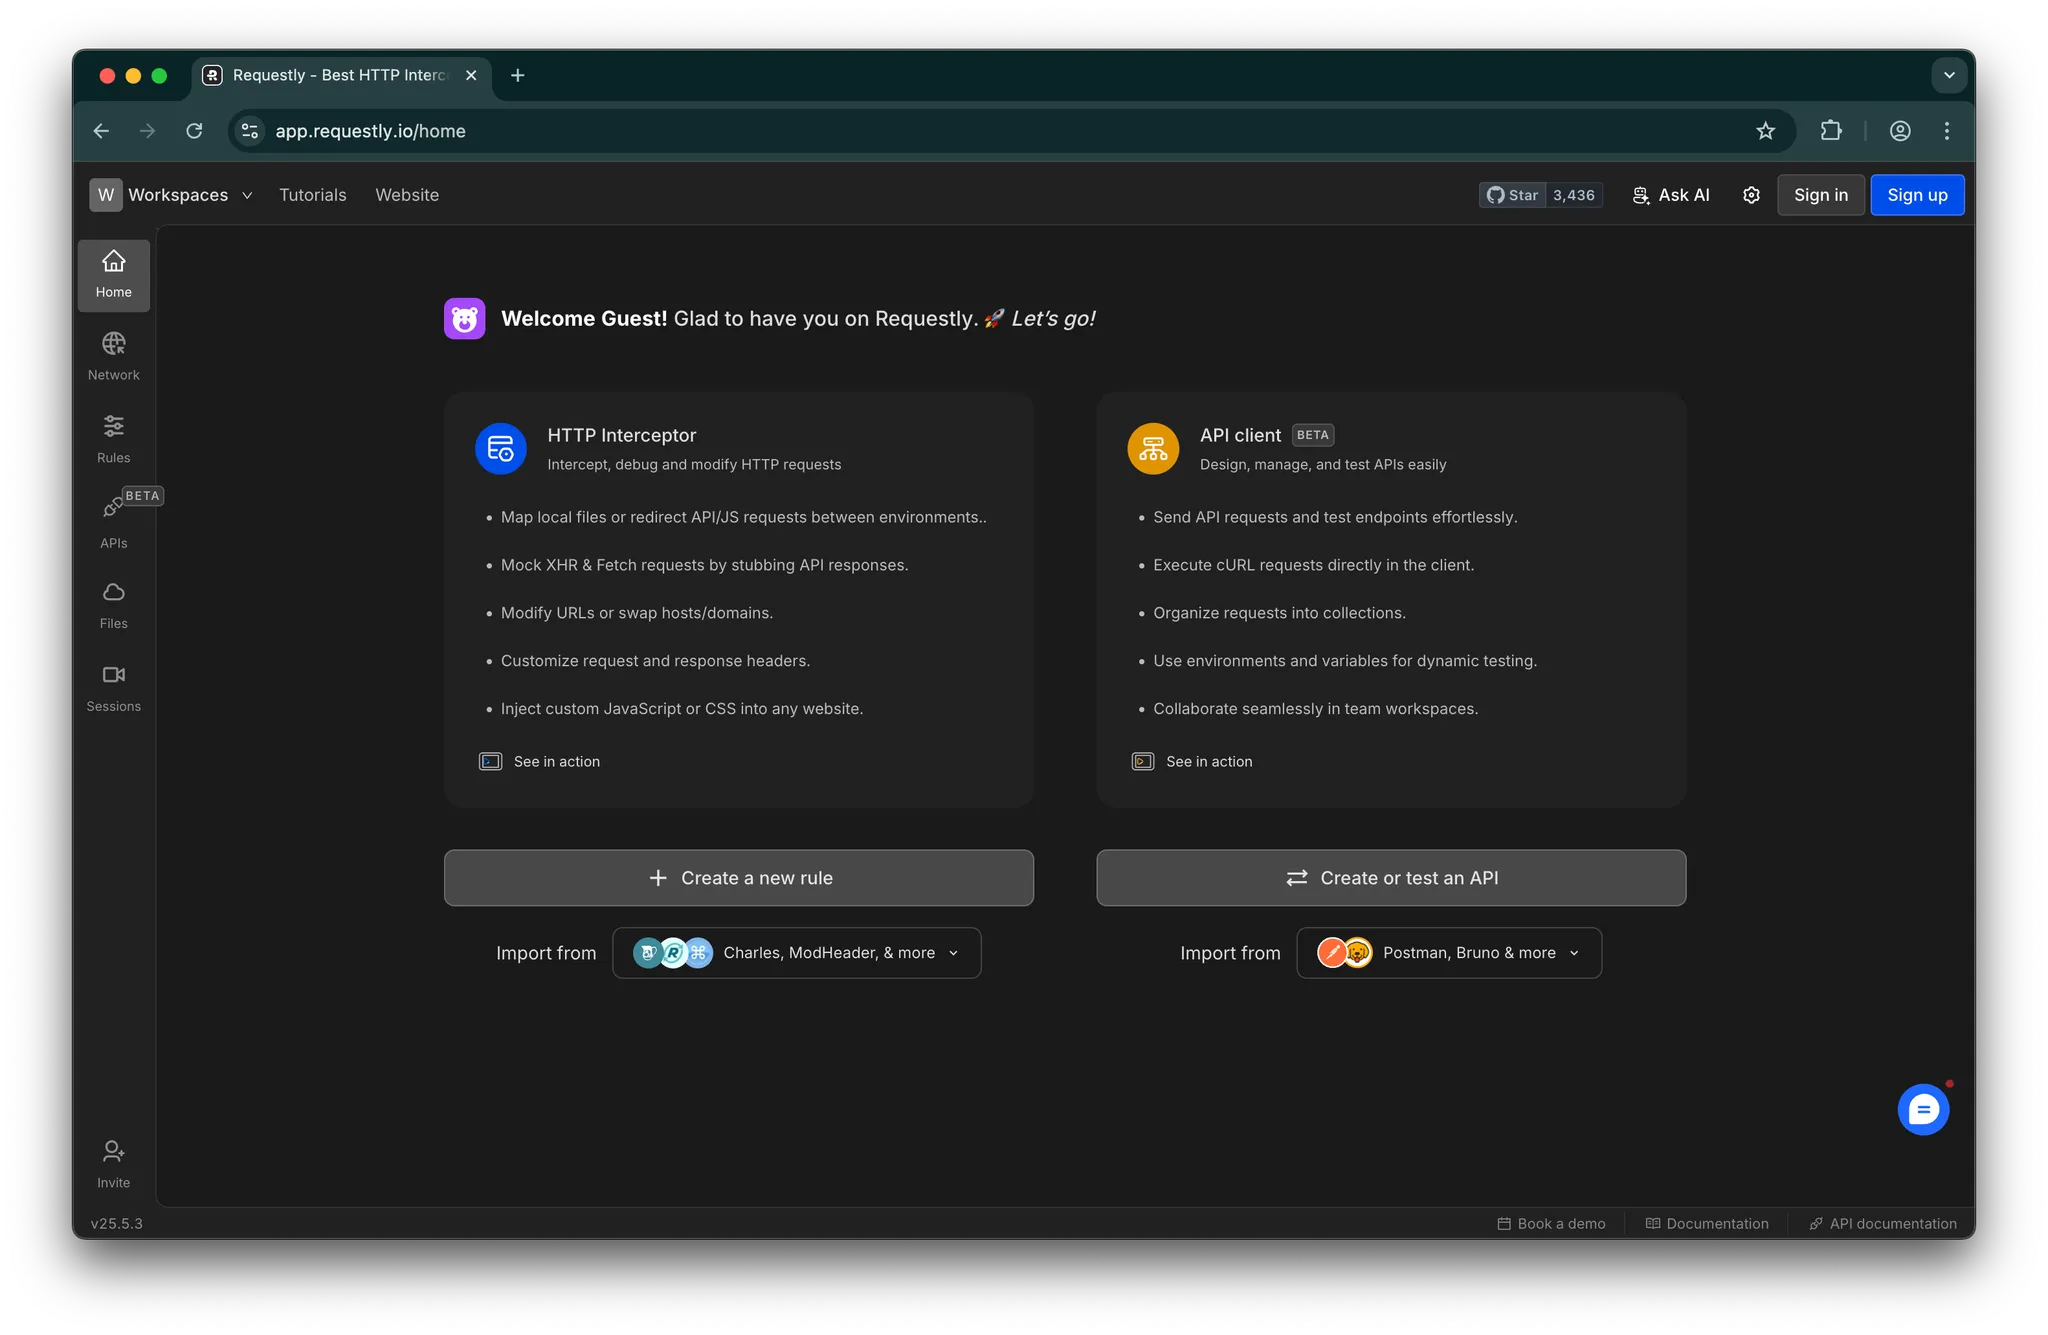Open the settings gear in header

1751,195
